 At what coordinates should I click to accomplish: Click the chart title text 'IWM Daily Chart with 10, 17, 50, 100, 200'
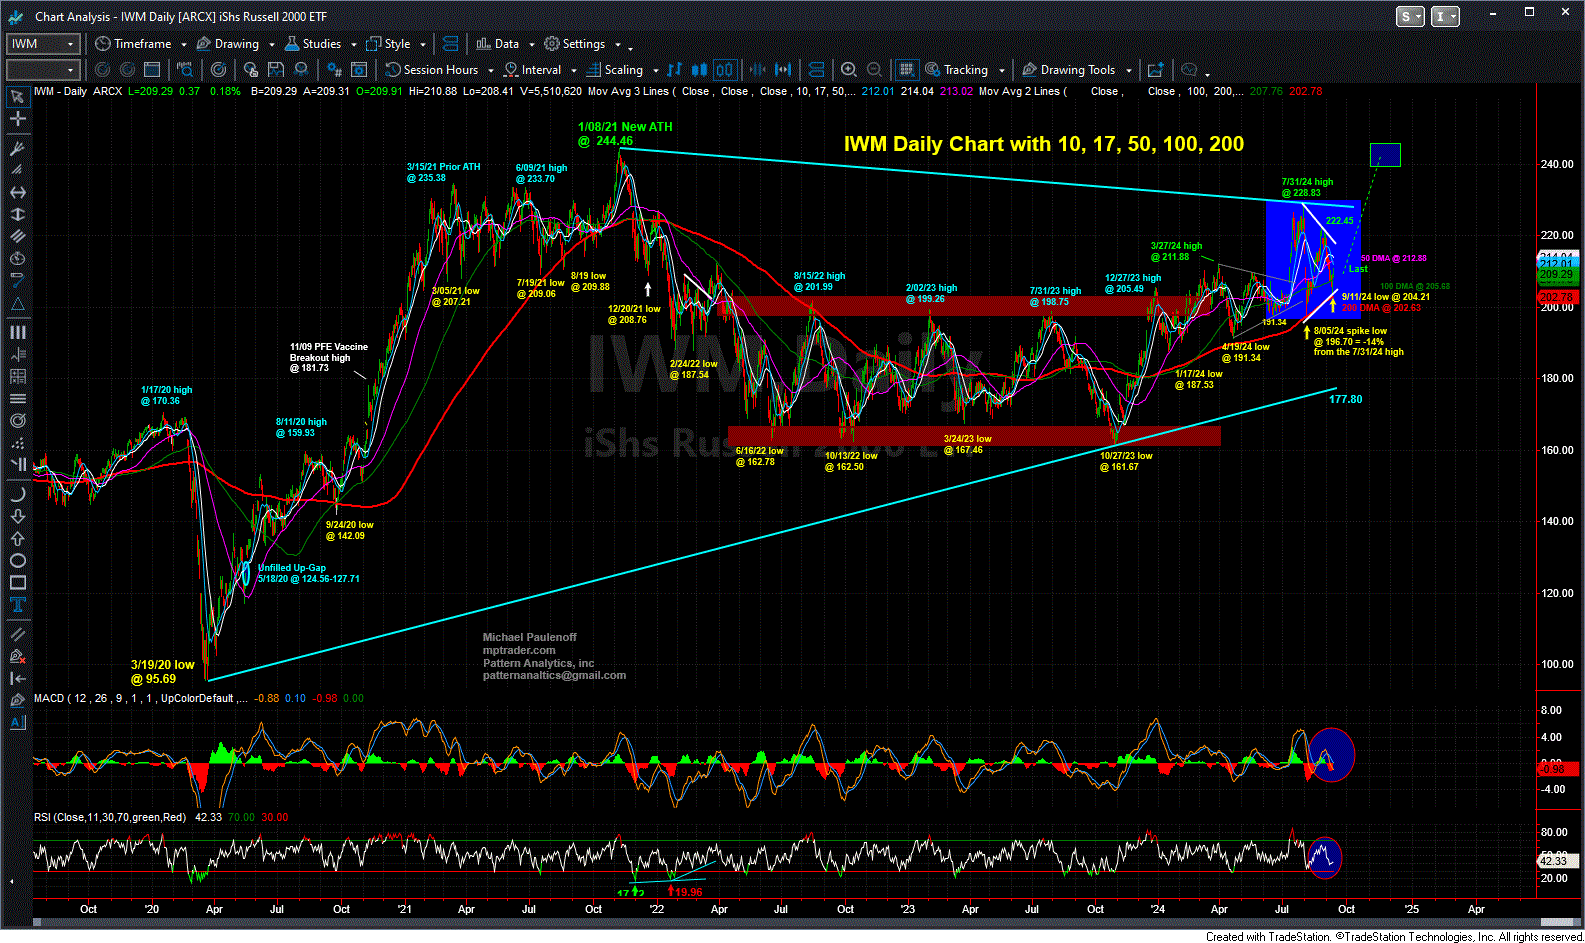pos(1044,144)
